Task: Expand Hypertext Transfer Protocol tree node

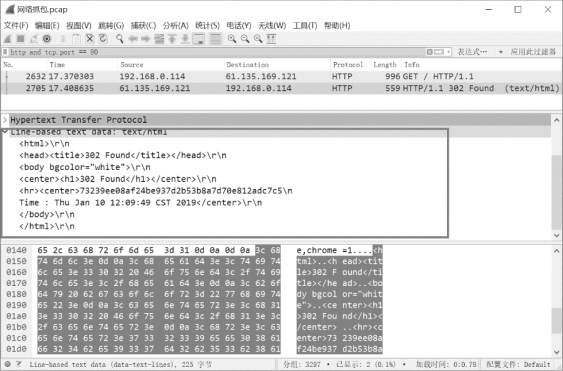Action: pos(5,120)
